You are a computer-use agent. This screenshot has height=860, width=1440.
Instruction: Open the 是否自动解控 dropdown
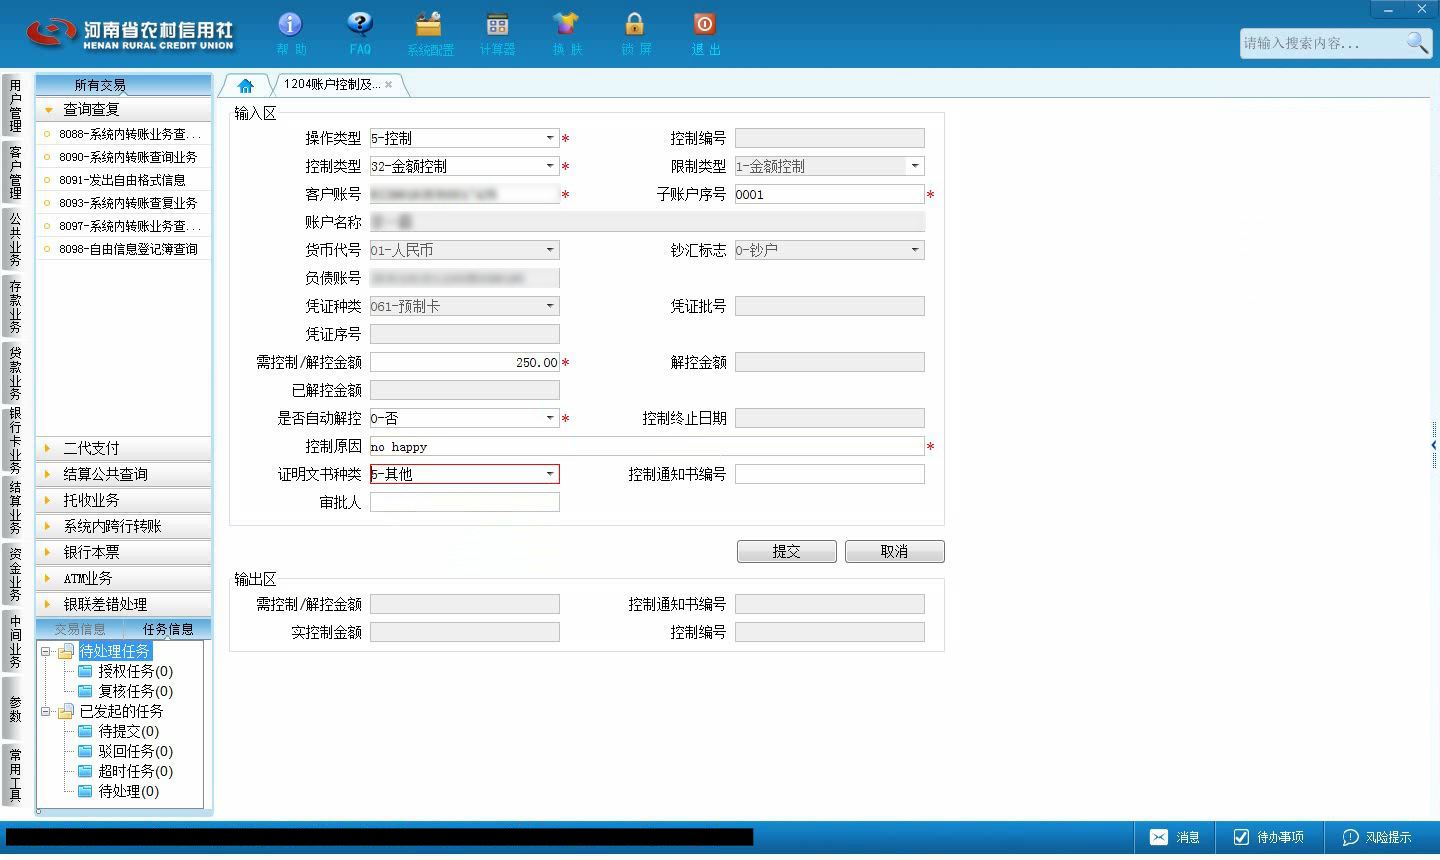(x=549, y=418)
